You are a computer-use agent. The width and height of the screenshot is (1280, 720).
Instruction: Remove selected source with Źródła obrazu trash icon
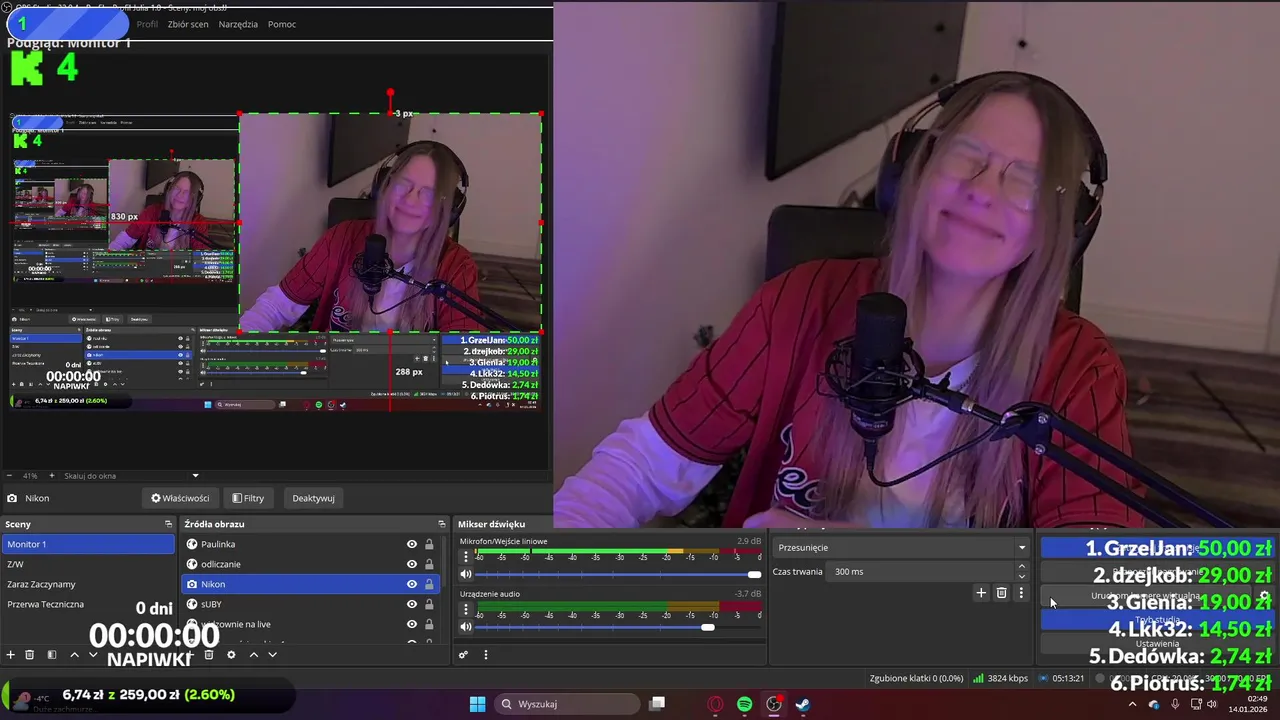click(x=209, y=655)
